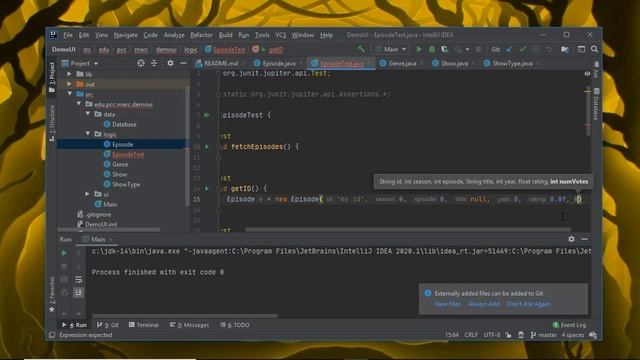Image resolution: width=640 pixels, height=360 pixels.
Task: Open the Main run configuration dropdown
Action: 391,49
